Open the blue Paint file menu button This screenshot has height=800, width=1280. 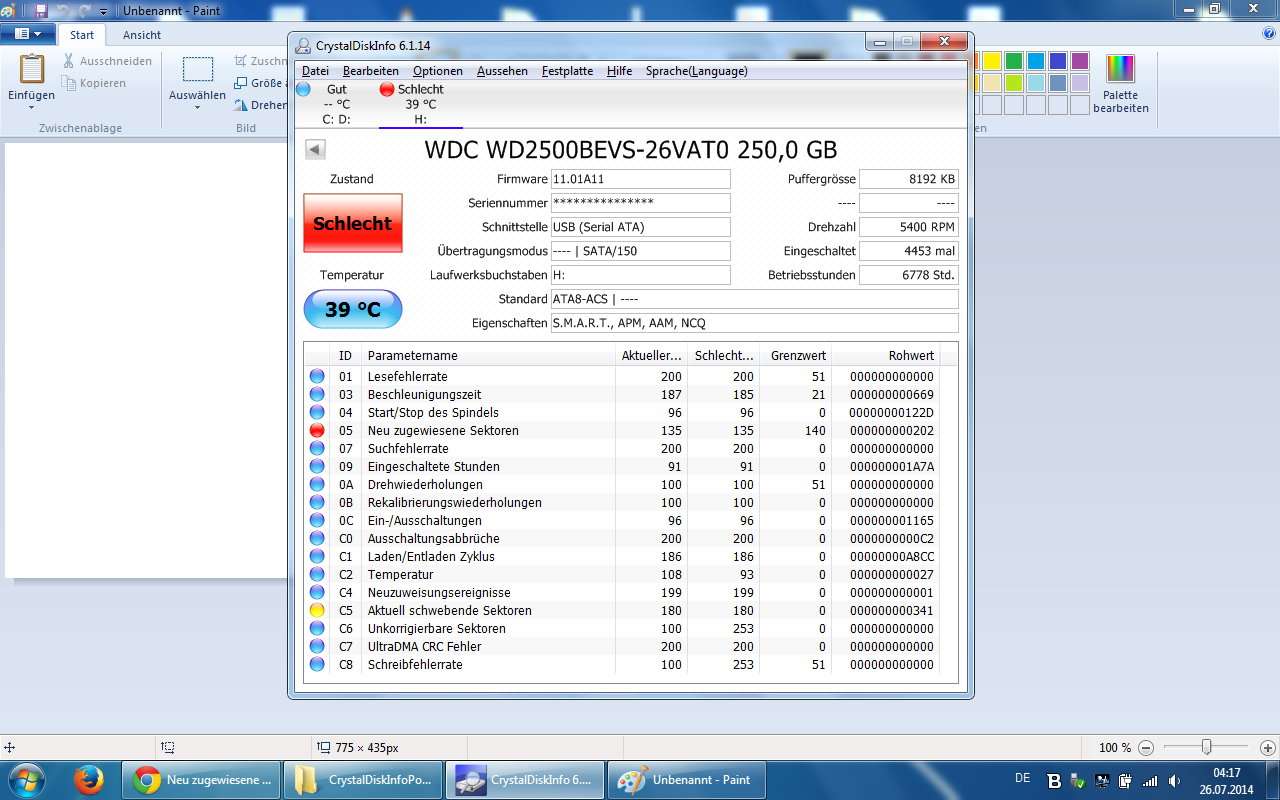coord(28,34)
